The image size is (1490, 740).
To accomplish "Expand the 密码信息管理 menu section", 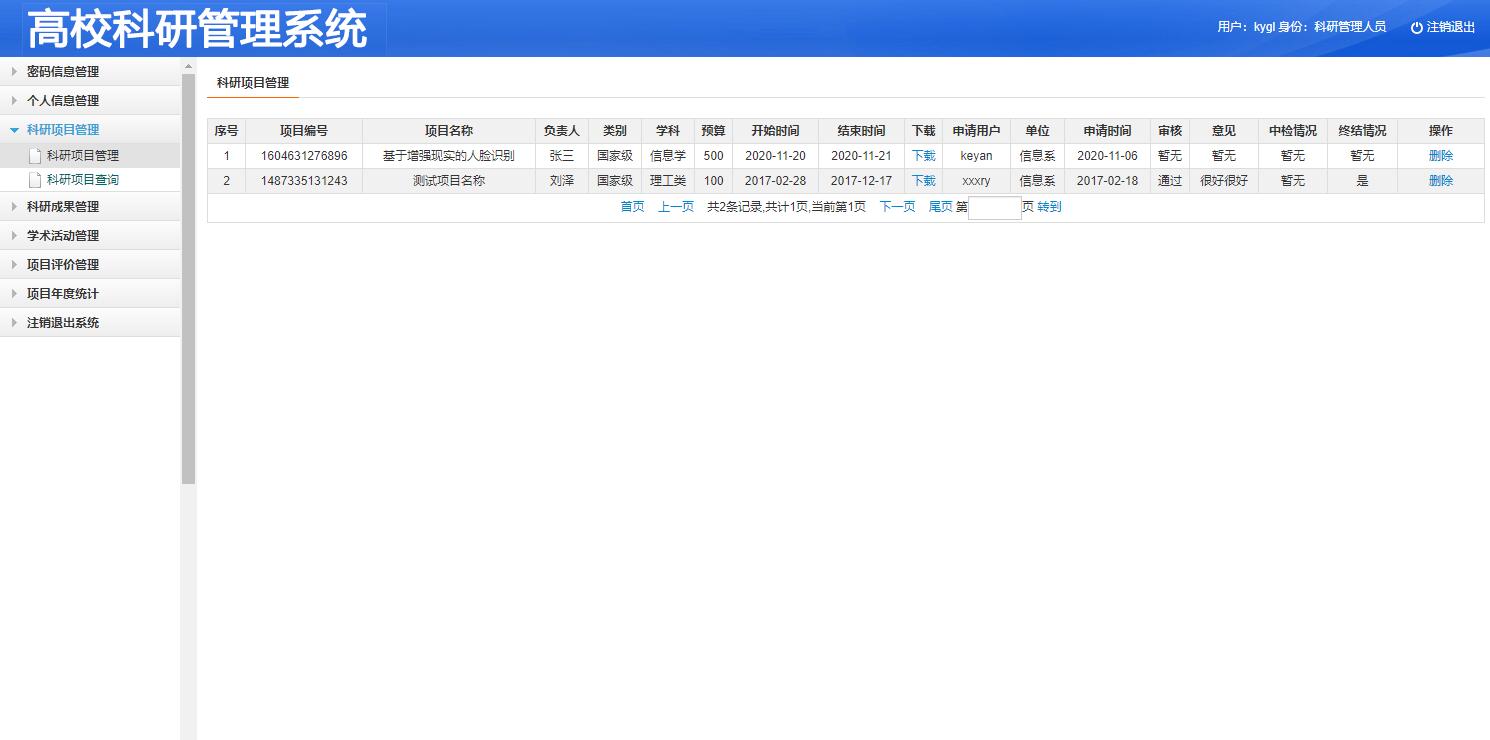I will coord(62,72).
